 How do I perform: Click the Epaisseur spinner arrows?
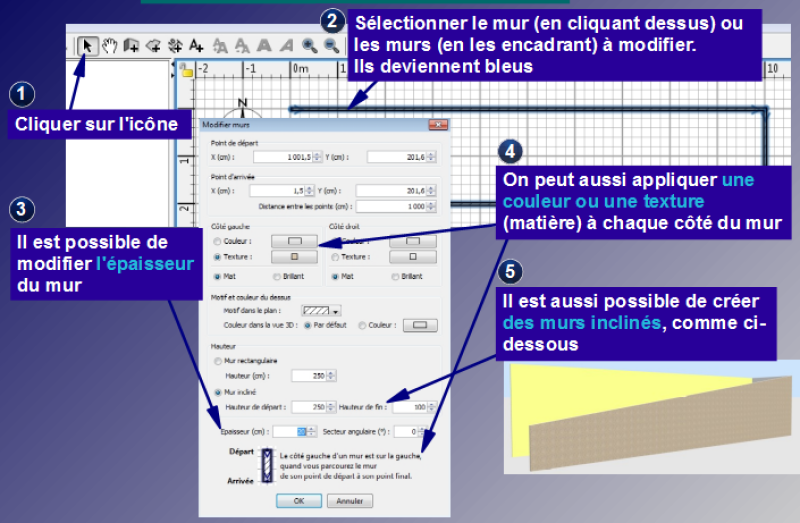point(314,431)
